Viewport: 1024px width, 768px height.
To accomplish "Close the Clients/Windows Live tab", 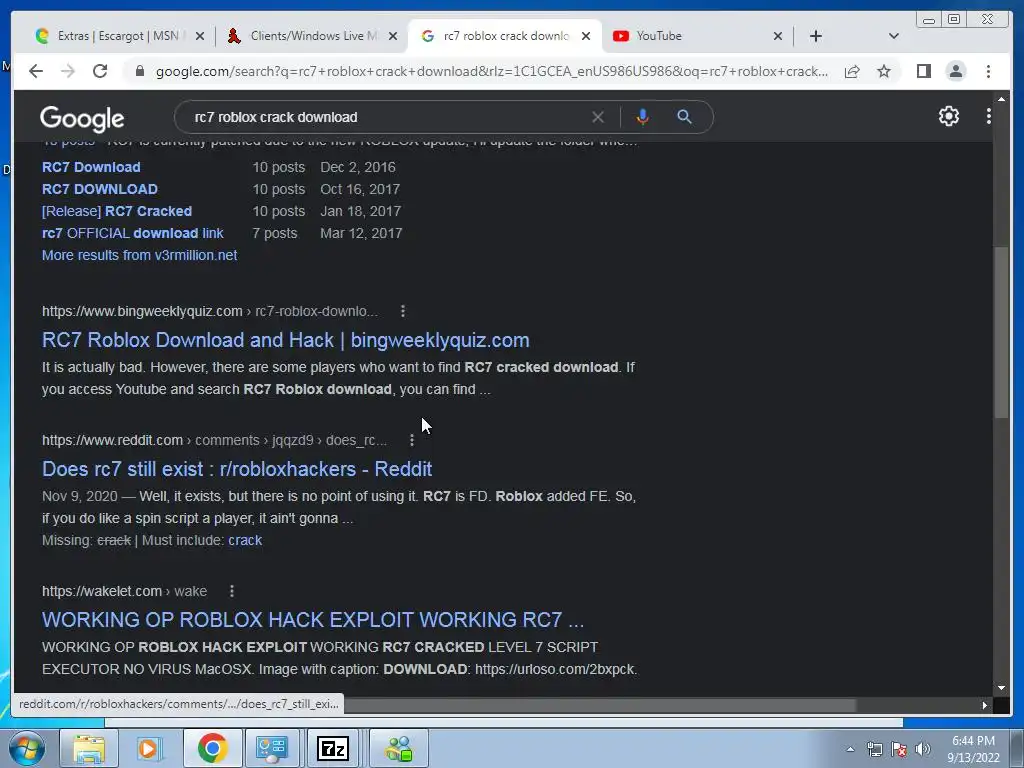I will coord(392,36).
